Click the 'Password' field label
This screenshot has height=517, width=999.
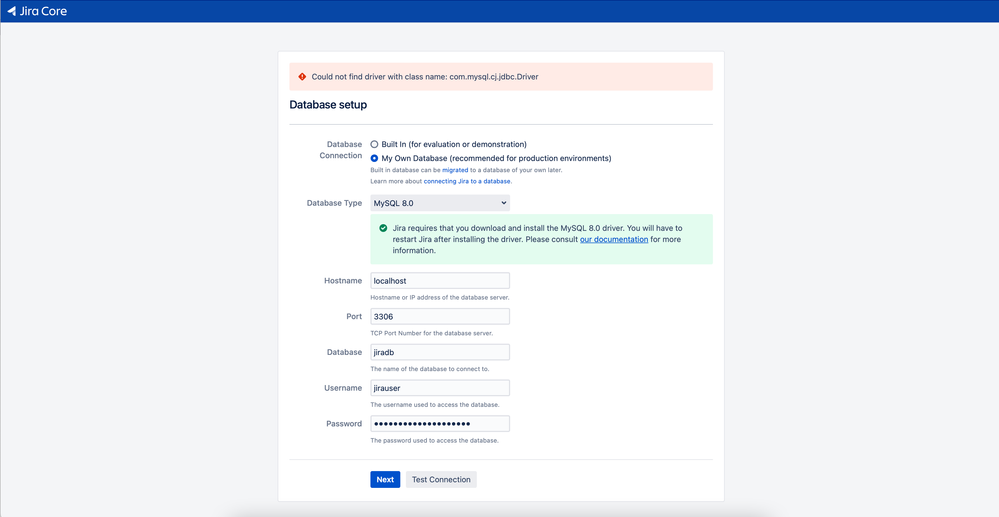pos(344,423)
